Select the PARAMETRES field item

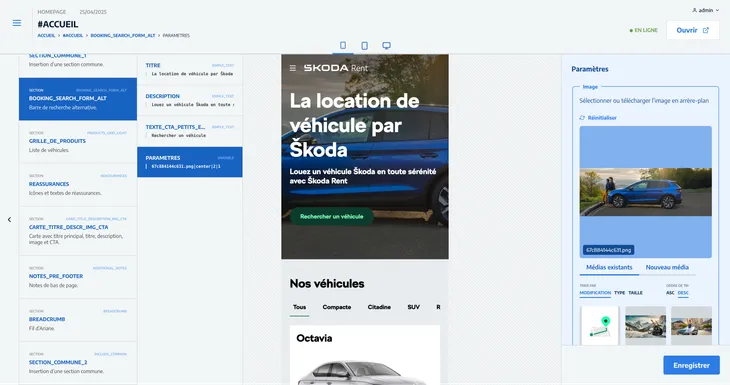coord(190,162)
